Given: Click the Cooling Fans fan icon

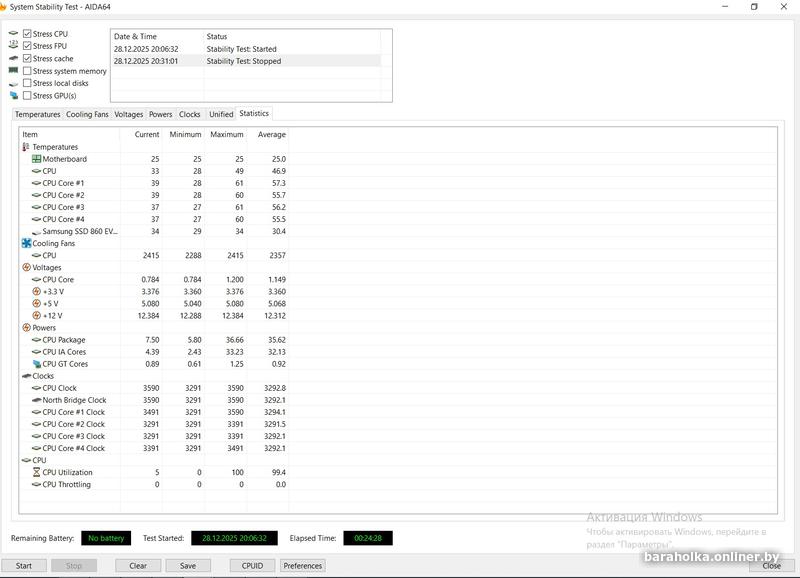Looking at the screenshot, I should tap(27, 243).
